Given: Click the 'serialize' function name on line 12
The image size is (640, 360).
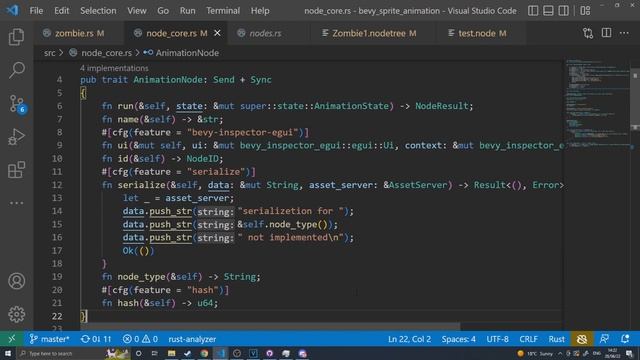Looking at the screenshot, I should [x=141, y=185].
